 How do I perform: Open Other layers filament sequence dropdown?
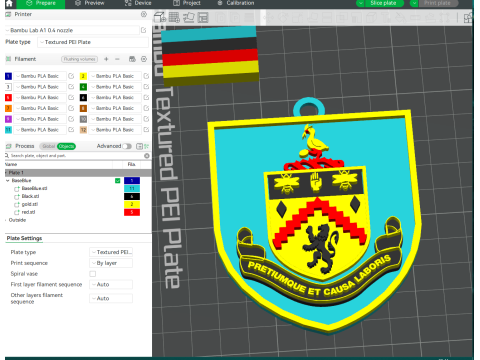click(111, 298)
